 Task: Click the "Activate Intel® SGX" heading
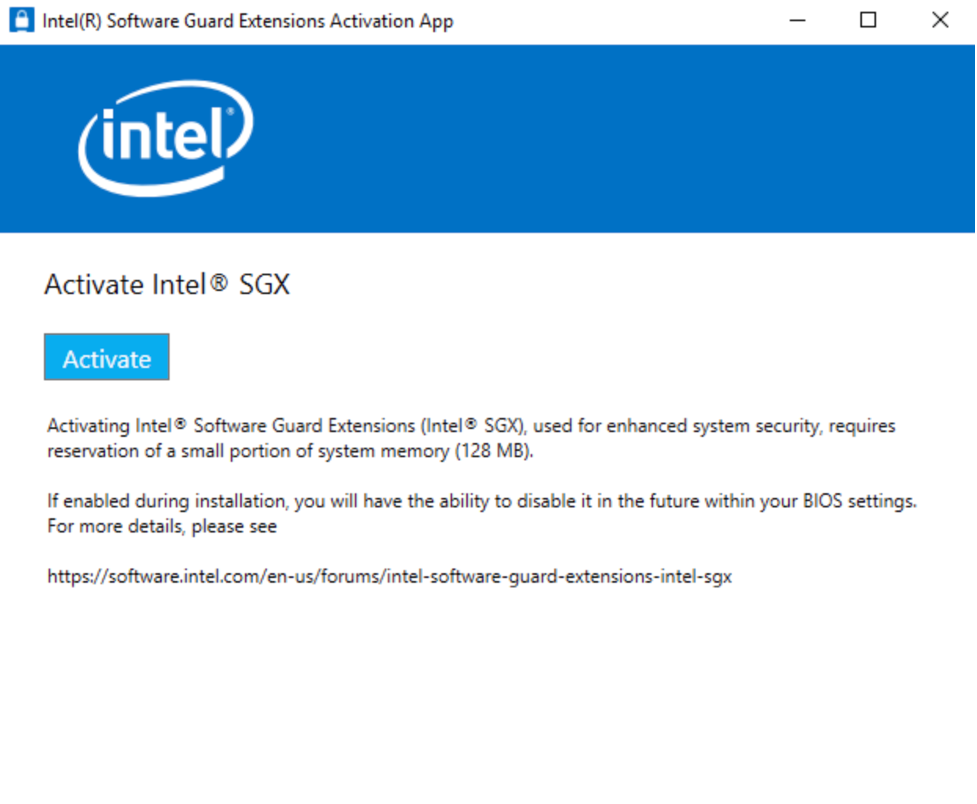(167, 285)
